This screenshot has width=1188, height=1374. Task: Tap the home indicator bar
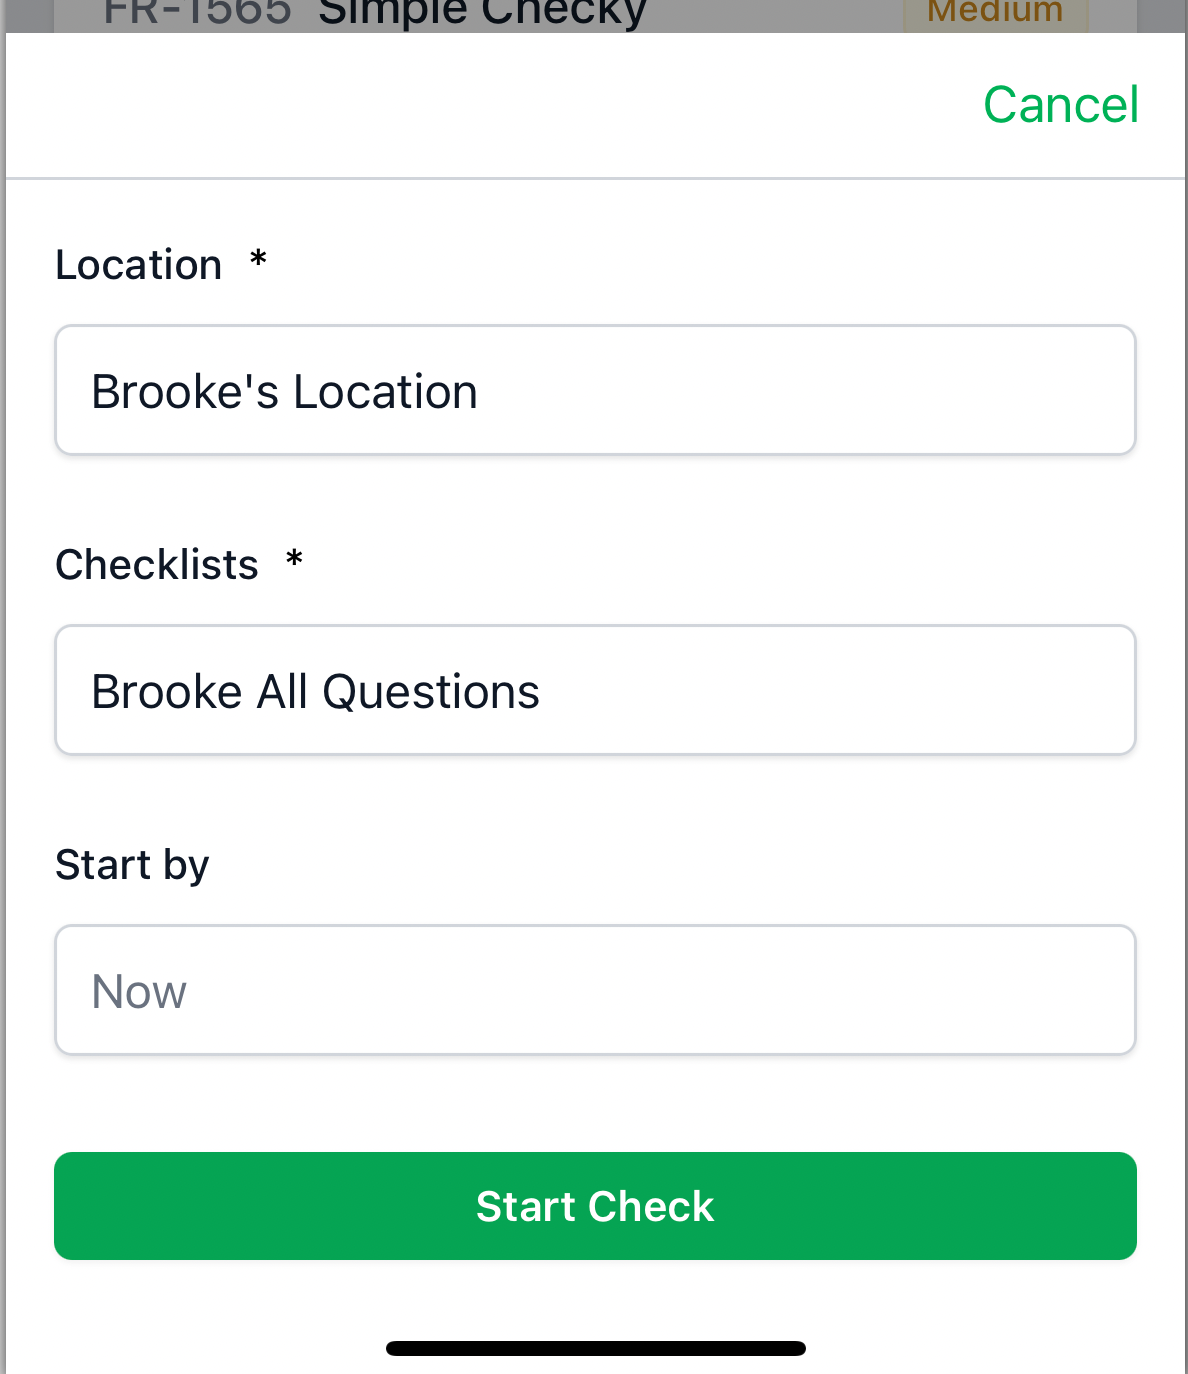[595, 1348]
